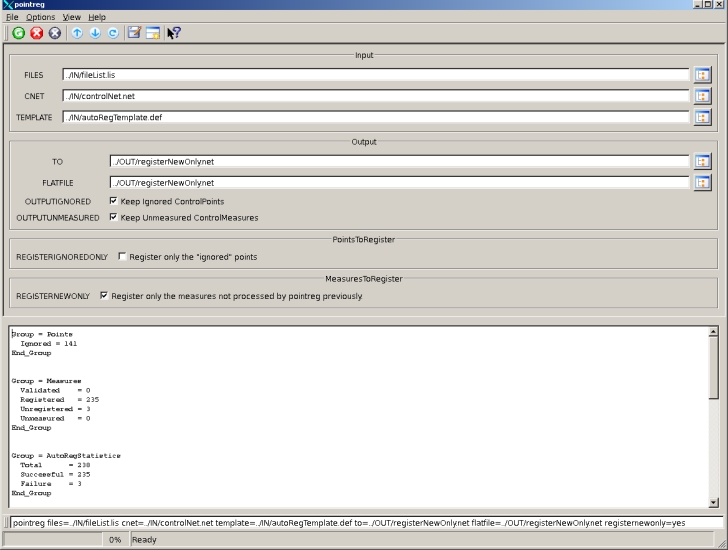This screenshot has height=550, width=728.
Task: Load previous history with blue up arrow
Action: [77, 33]
